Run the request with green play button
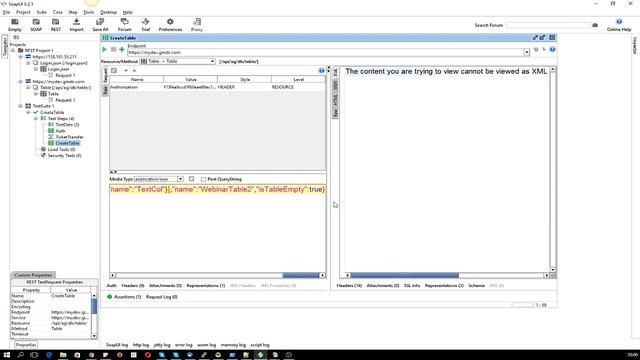 [104, 49]
